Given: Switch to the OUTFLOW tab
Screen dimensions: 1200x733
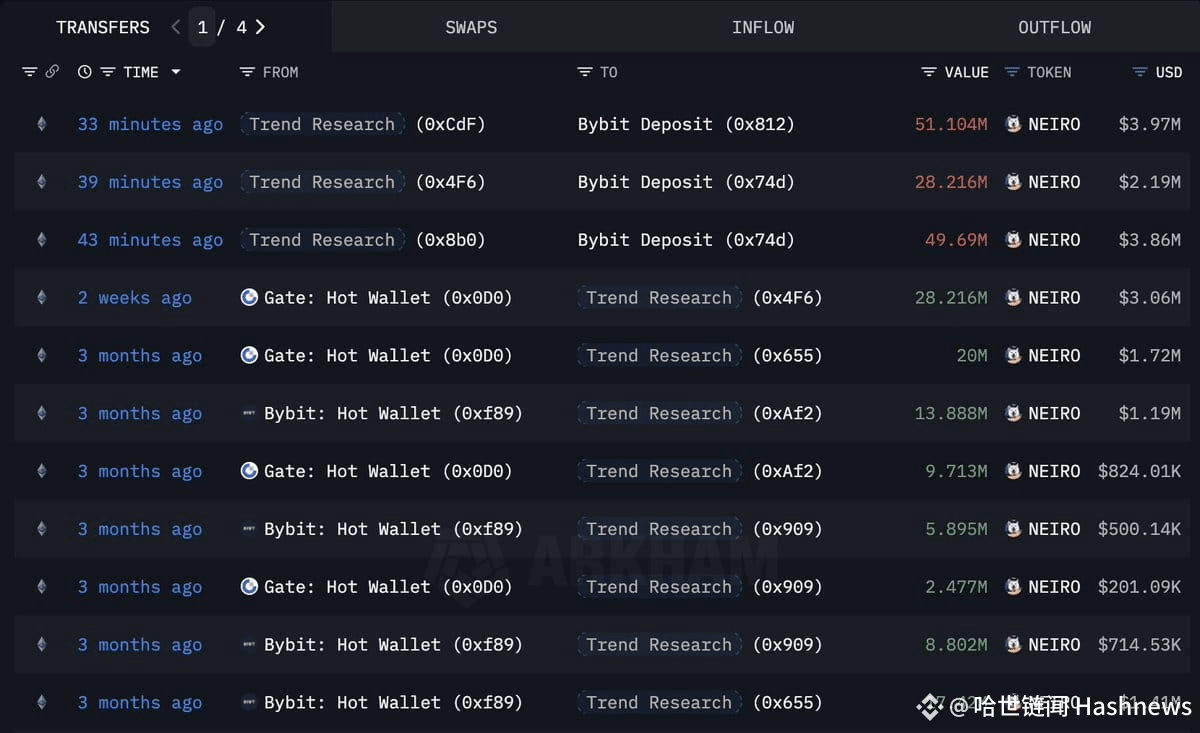Looking at the screenshot, I should pyautogui.click(x=1055, y=27).
